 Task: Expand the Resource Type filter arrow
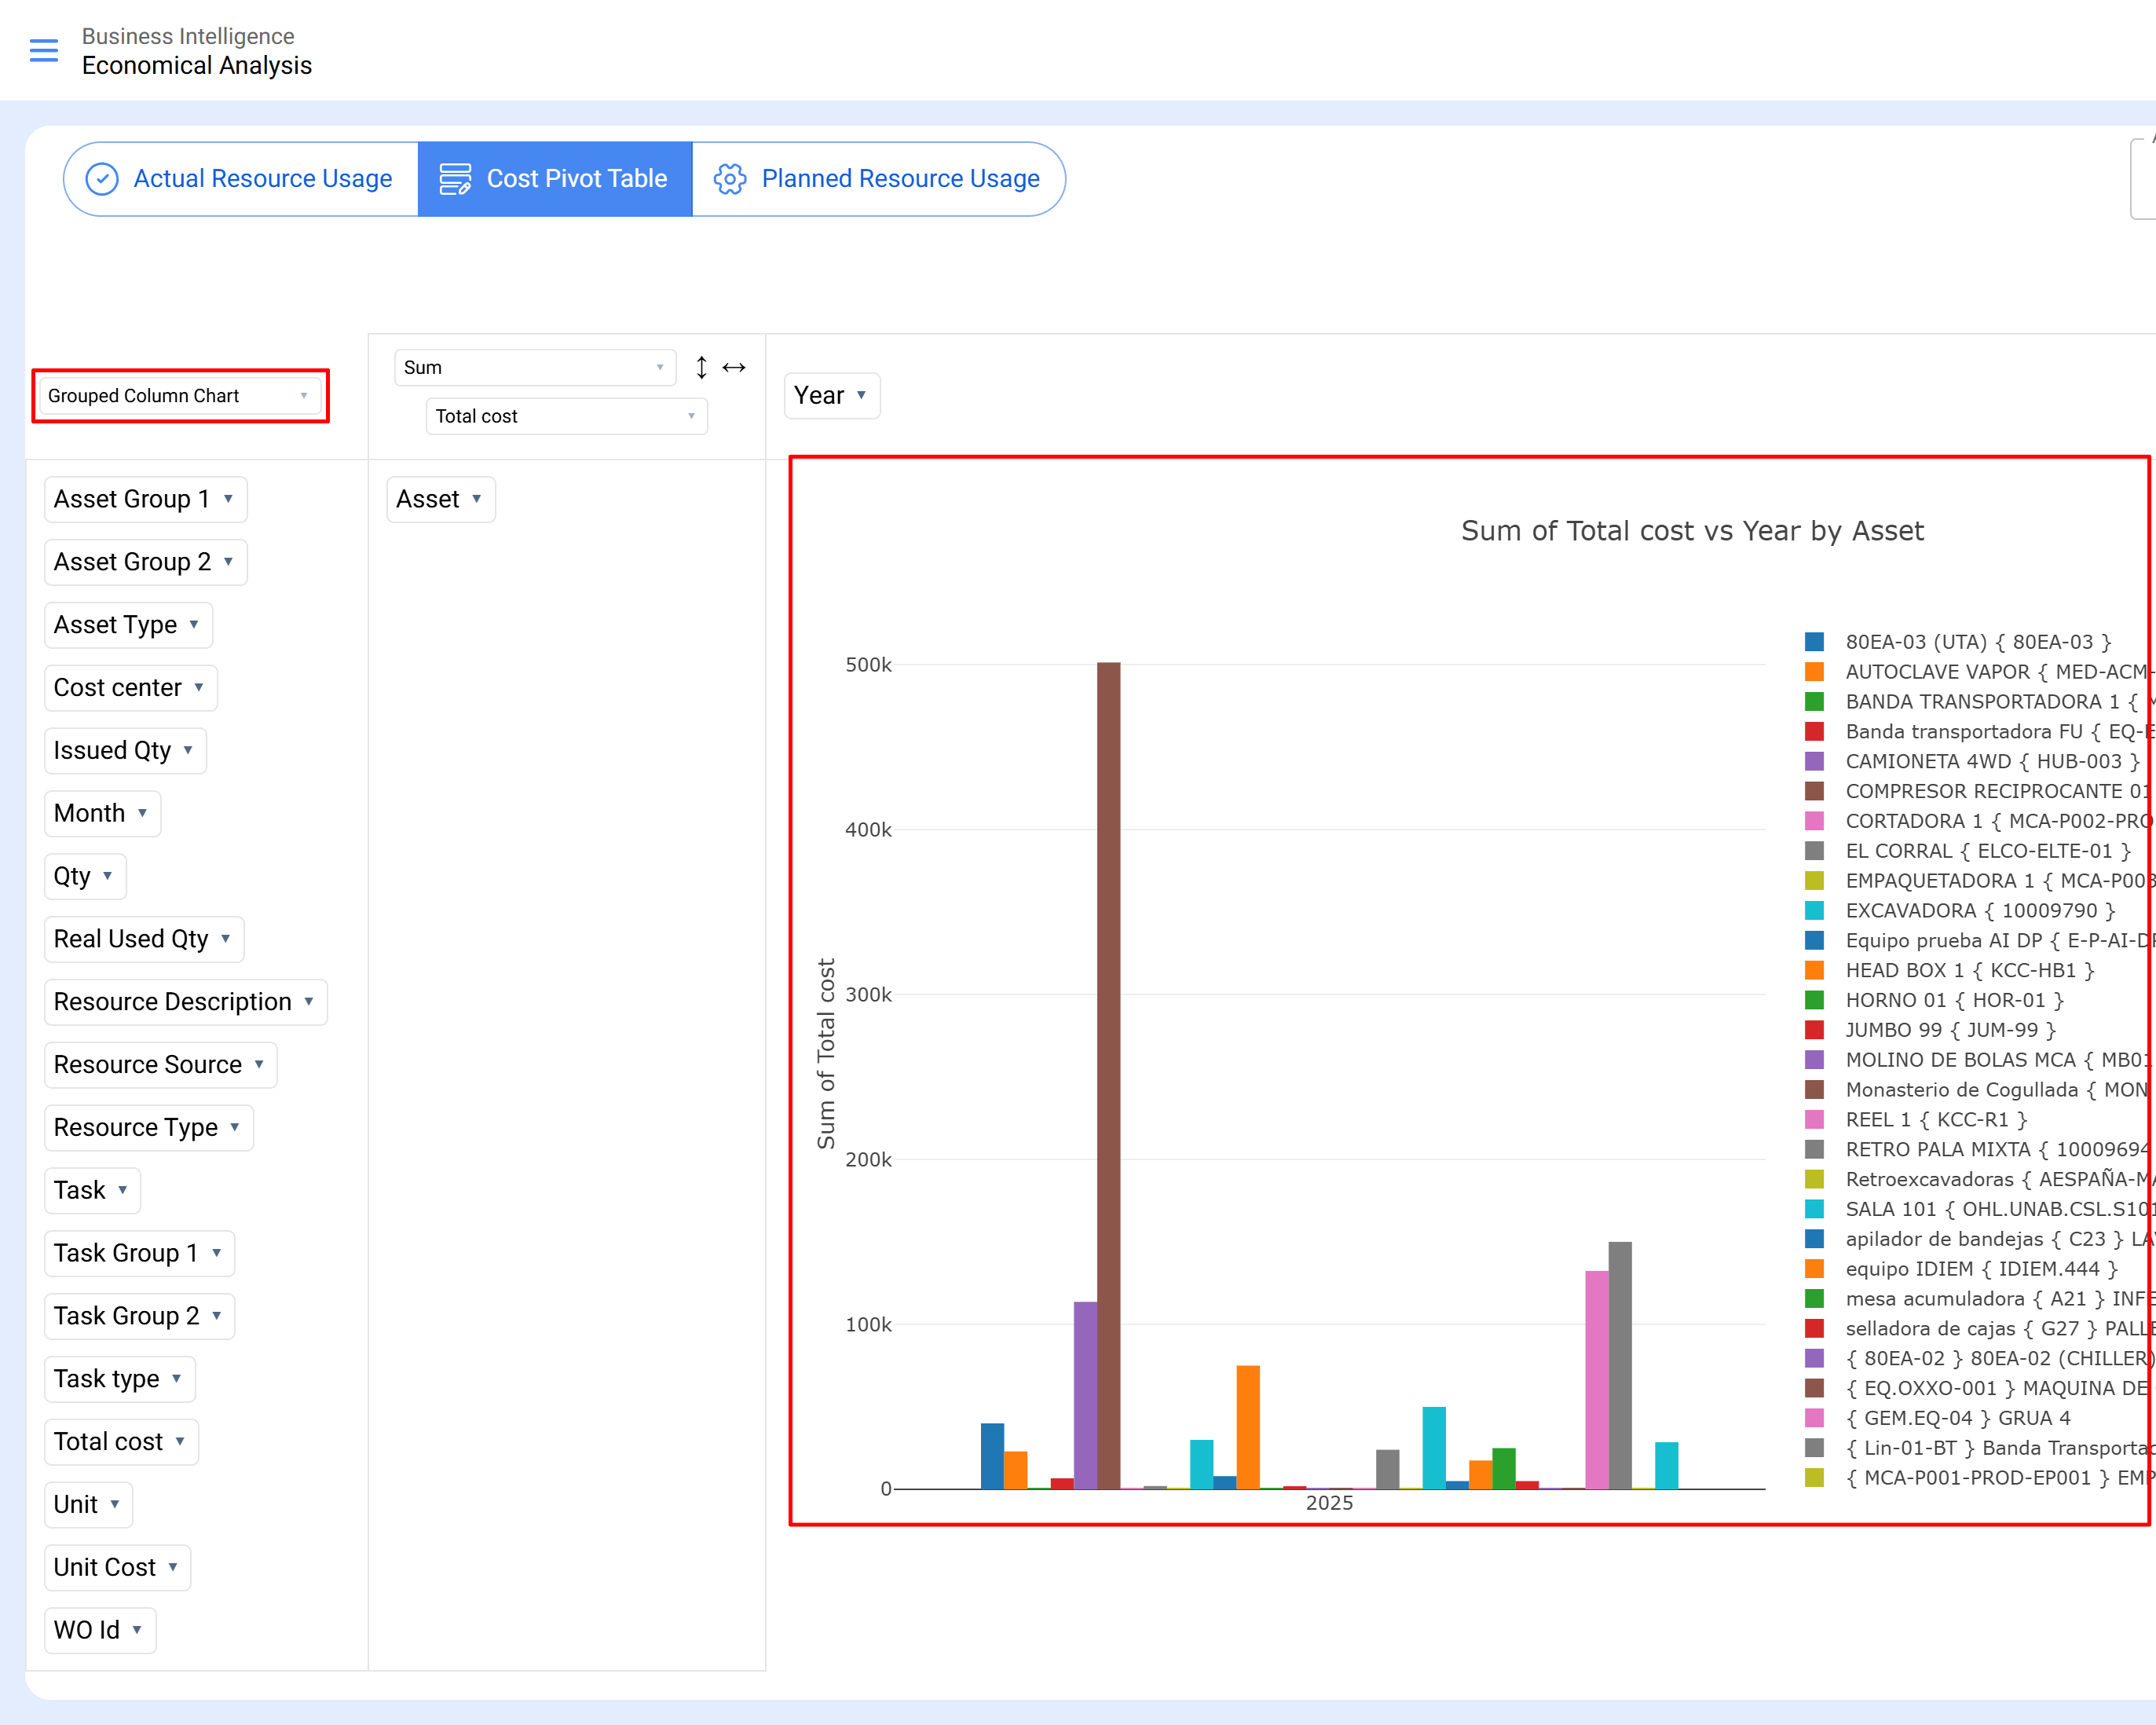pos(235,1127)
